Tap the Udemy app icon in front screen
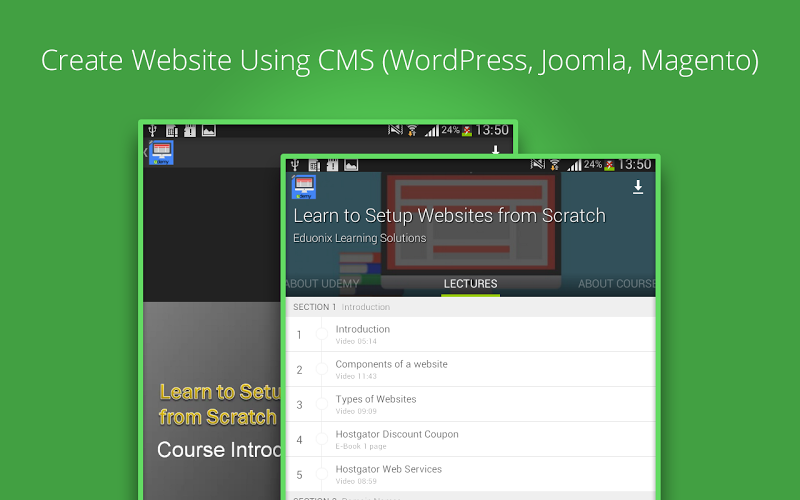The height and width of the screenshot is (500, 800). click(x=304, y=187)
